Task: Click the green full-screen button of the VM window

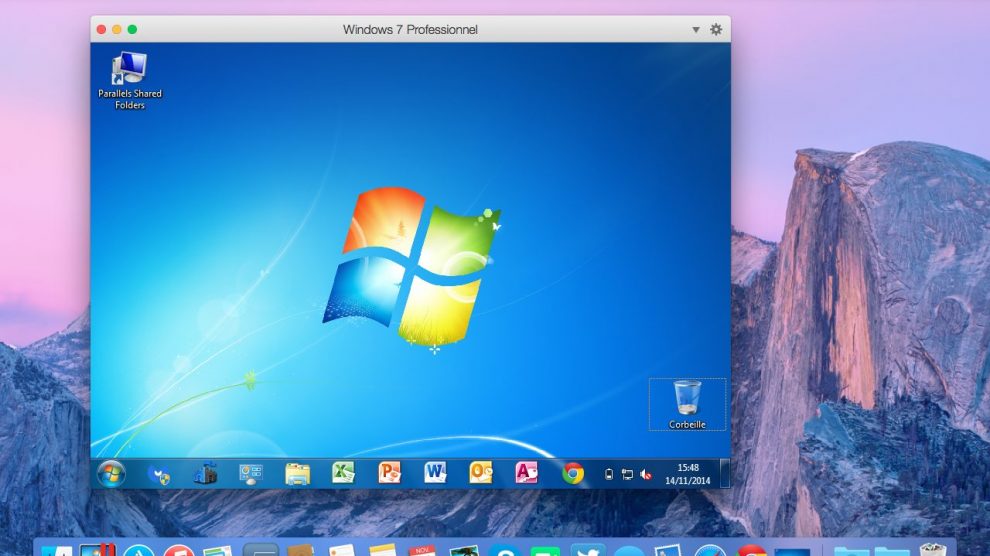Action: point(132,29)
